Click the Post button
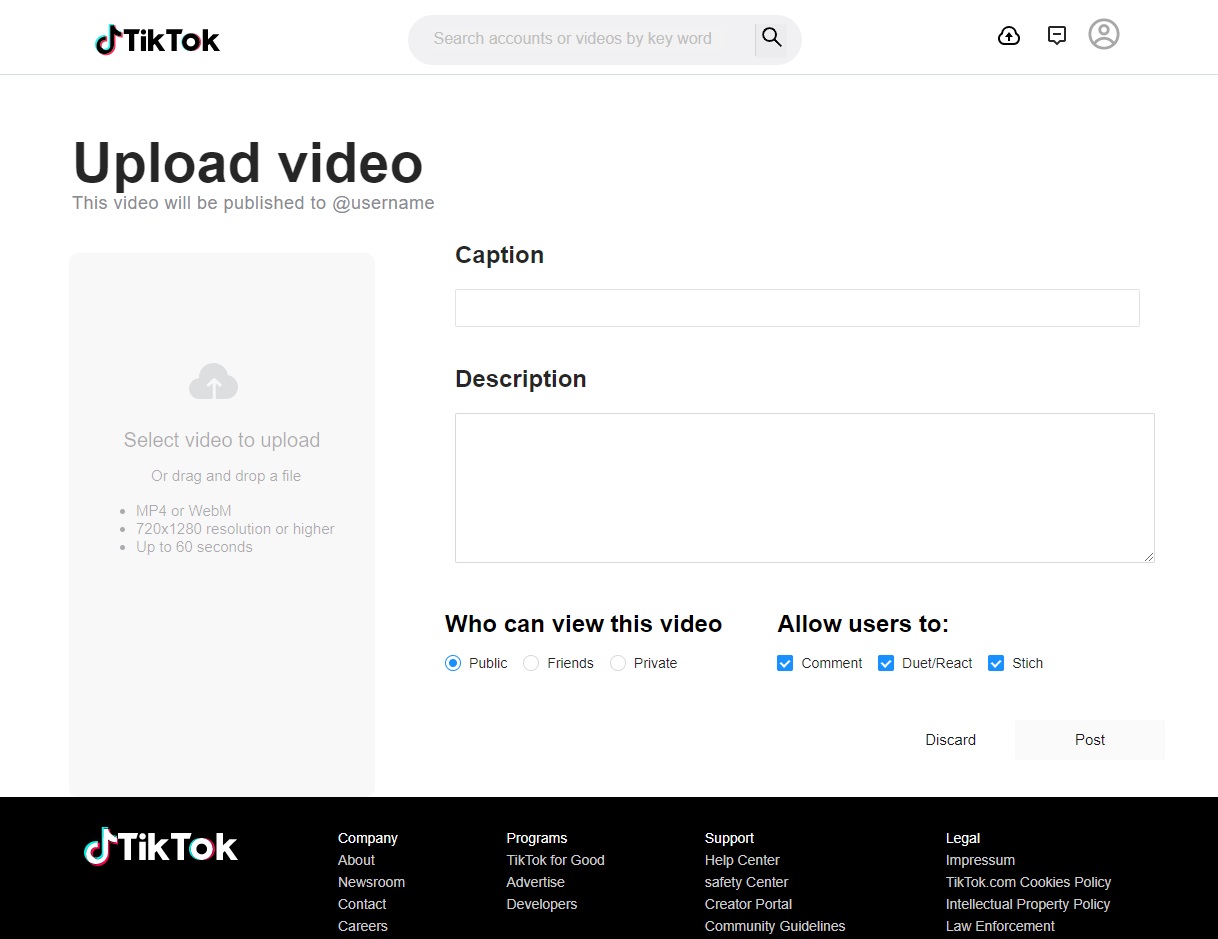The width and height of the screenshot is (1218, 939). pos(1089,740)
